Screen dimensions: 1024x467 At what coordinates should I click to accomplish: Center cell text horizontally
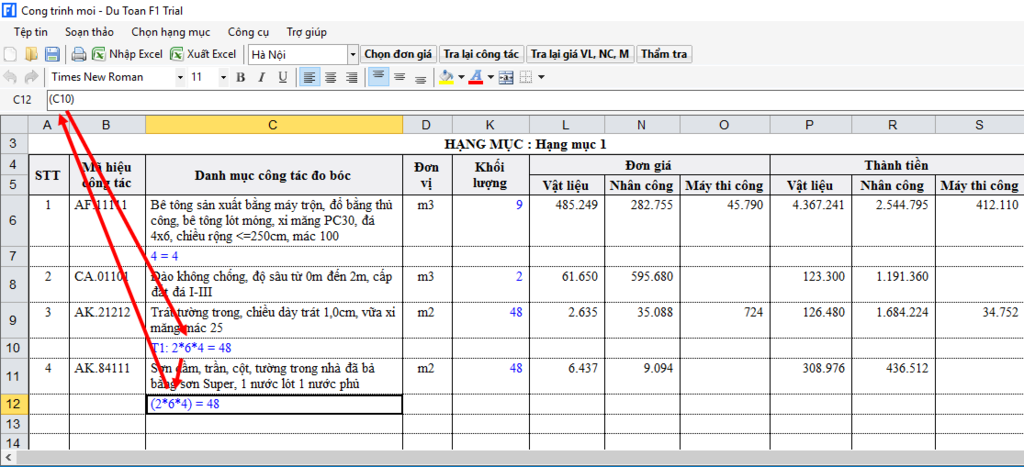(330, 78)
